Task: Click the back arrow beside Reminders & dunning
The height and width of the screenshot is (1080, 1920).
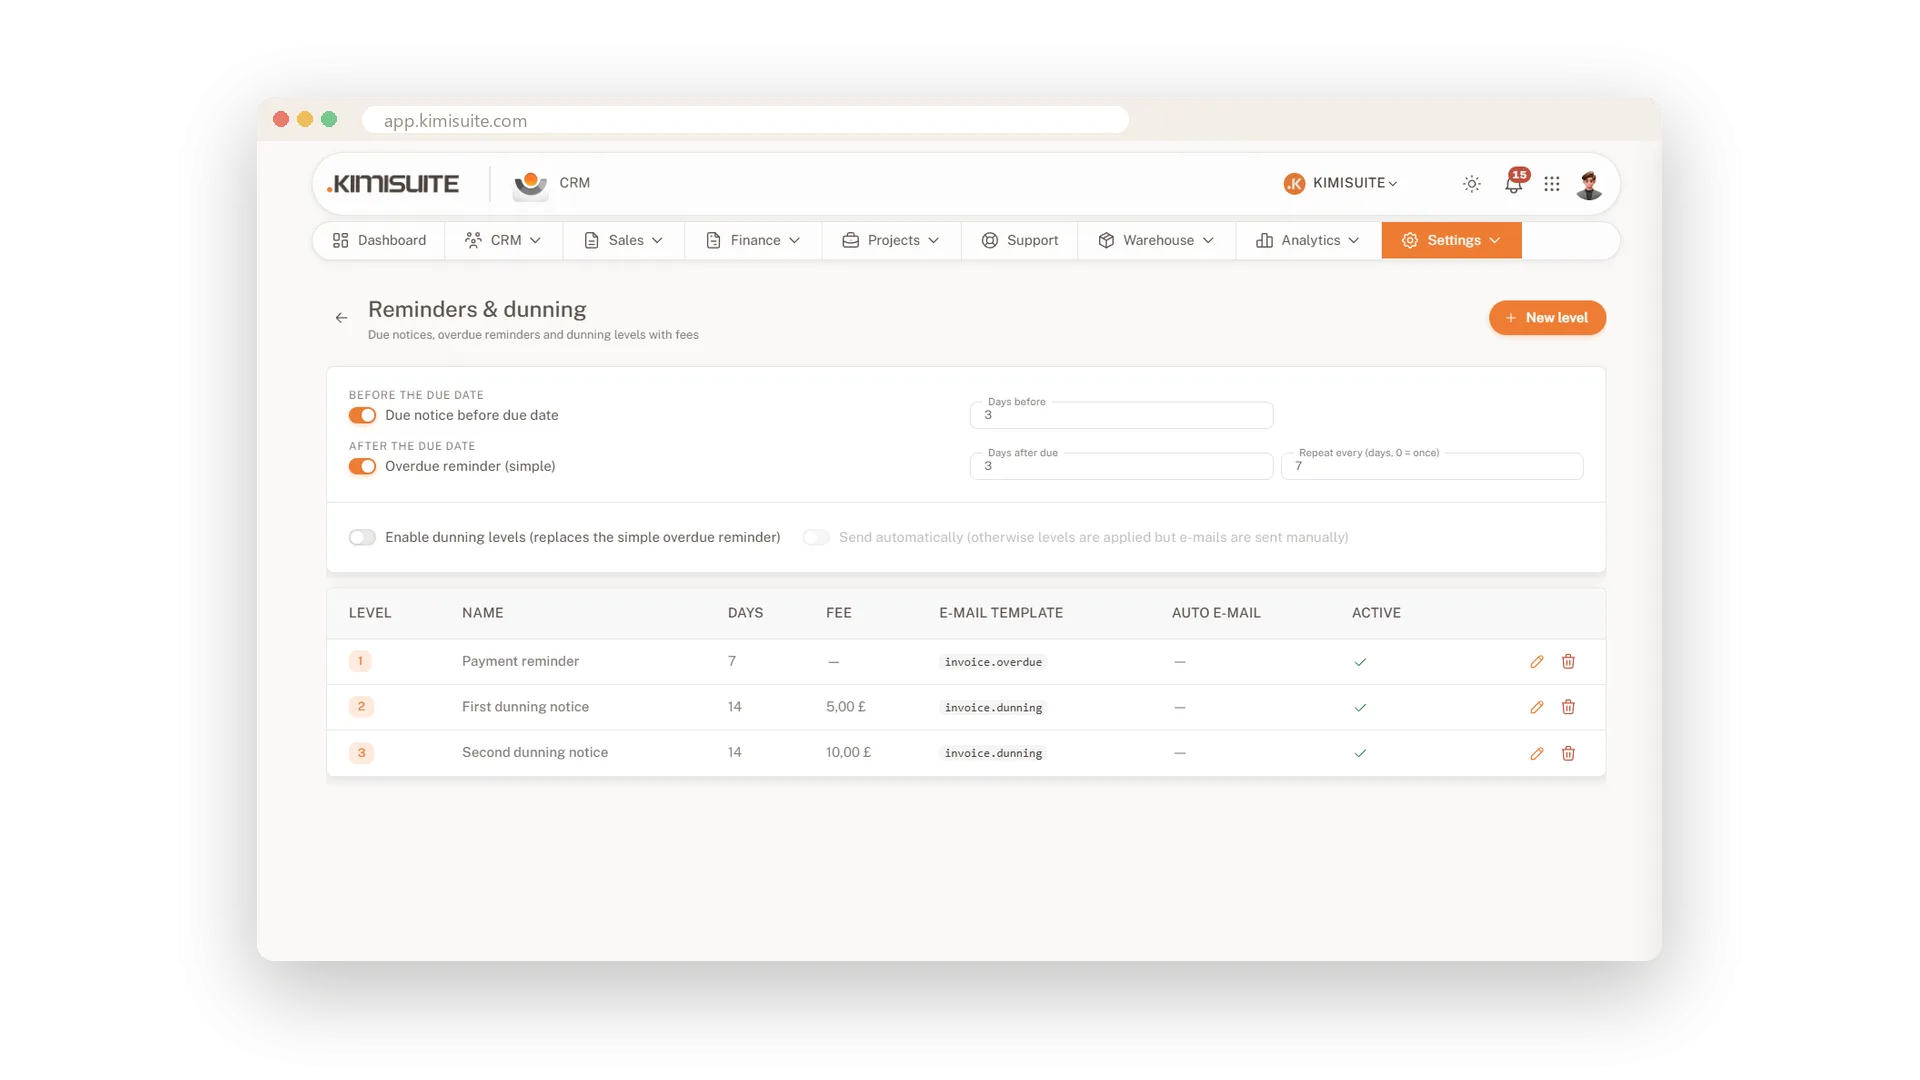Action: tap(341, 318)
